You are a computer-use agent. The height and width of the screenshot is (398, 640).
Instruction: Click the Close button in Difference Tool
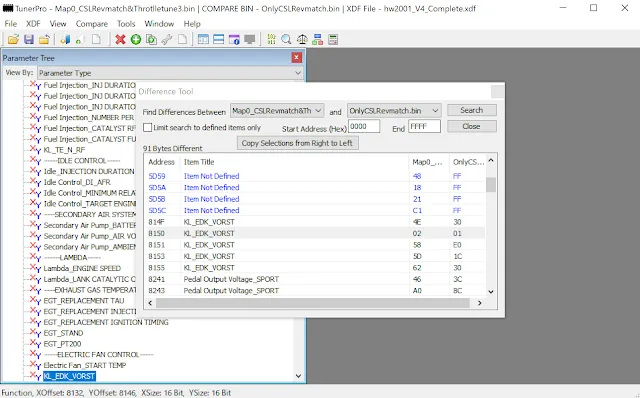[472, 126]
